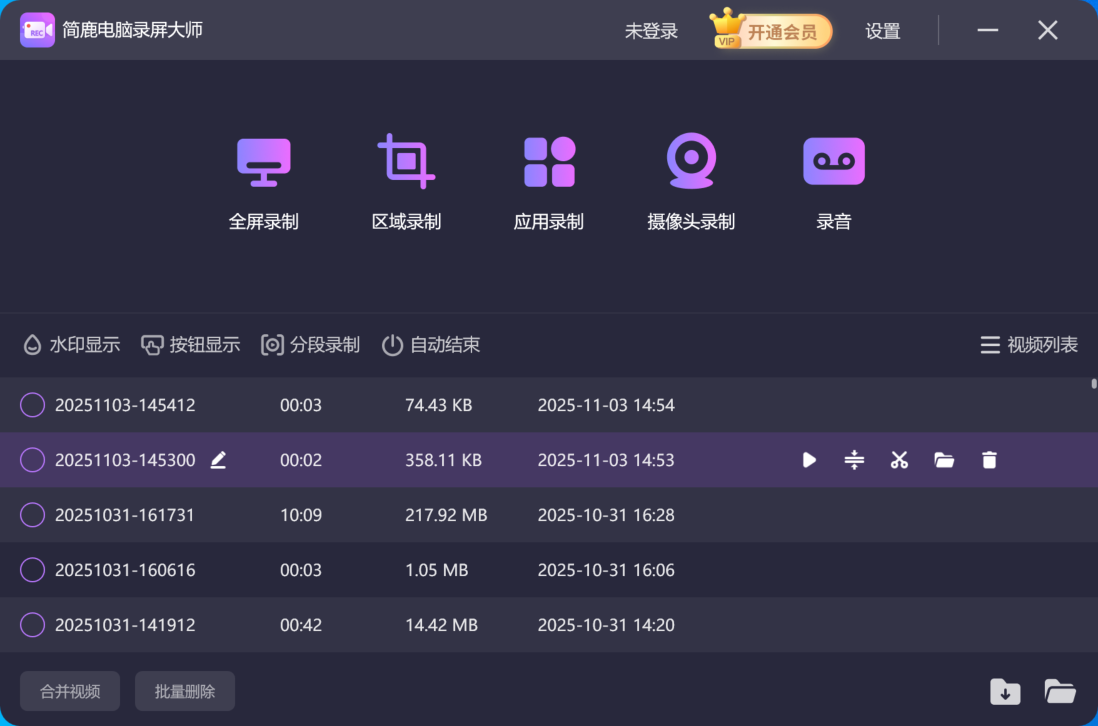Start 摄像头录制 webcam recording

[x=691, y=180]
